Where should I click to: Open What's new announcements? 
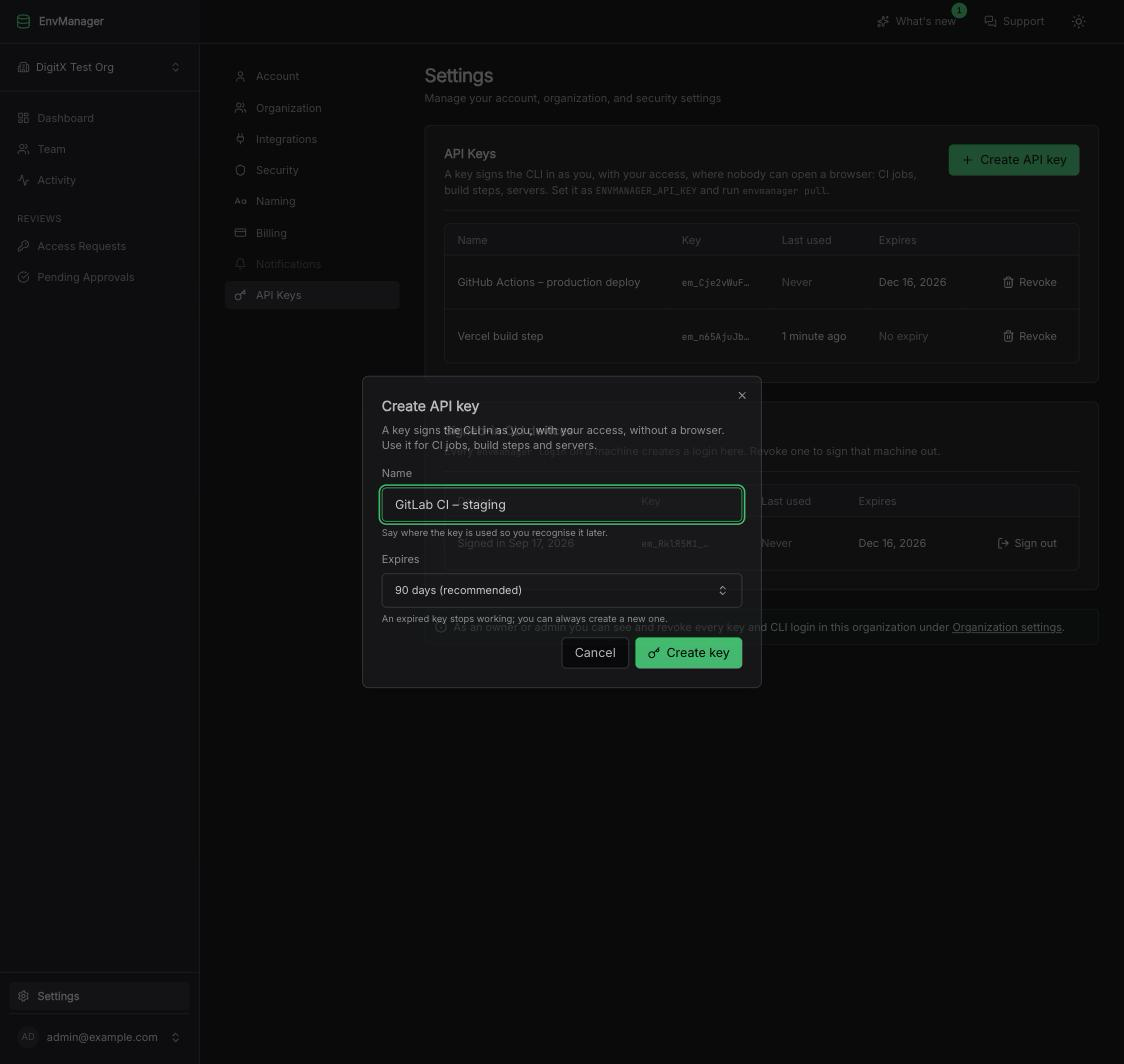pyautogui.click(x=916, y=22)
